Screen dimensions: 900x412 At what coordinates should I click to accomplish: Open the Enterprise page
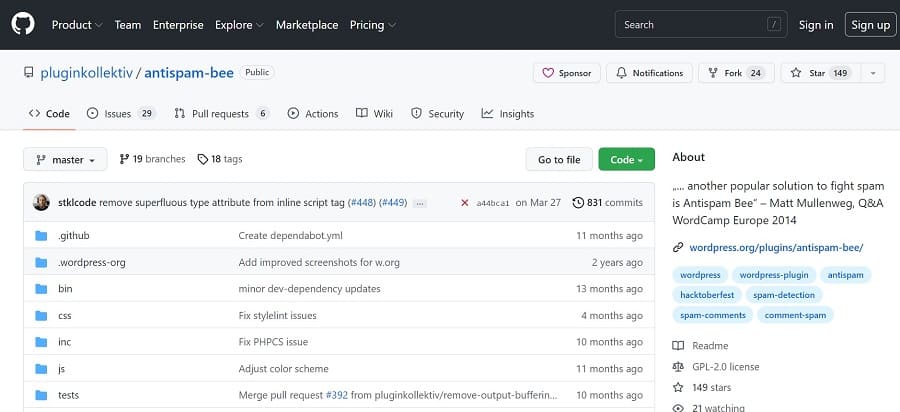click(x=178, y=25)
